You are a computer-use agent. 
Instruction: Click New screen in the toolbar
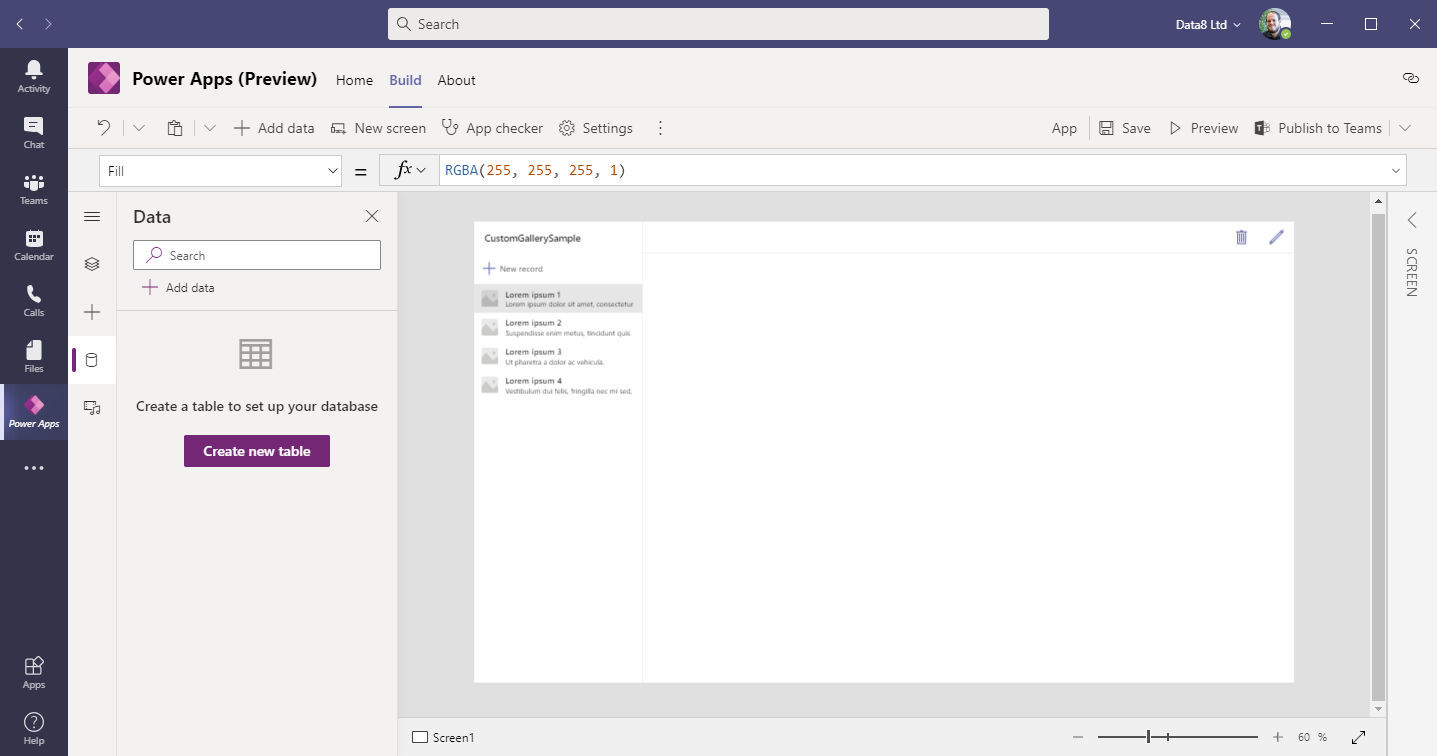point(378,128)
